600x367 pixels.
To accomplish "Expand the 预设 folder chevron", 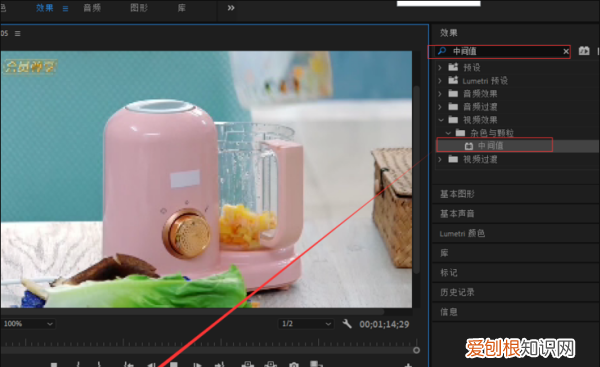I will (x=440, y=68).
